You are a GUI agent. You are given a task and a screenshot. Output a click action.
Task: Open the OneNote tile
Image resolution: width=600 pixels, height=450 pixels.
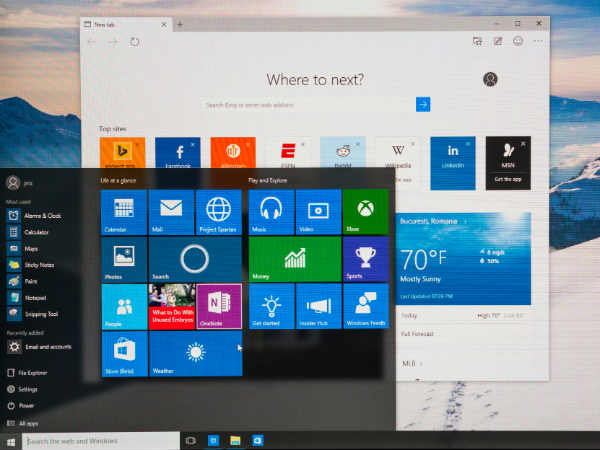(x=218, y=305)
